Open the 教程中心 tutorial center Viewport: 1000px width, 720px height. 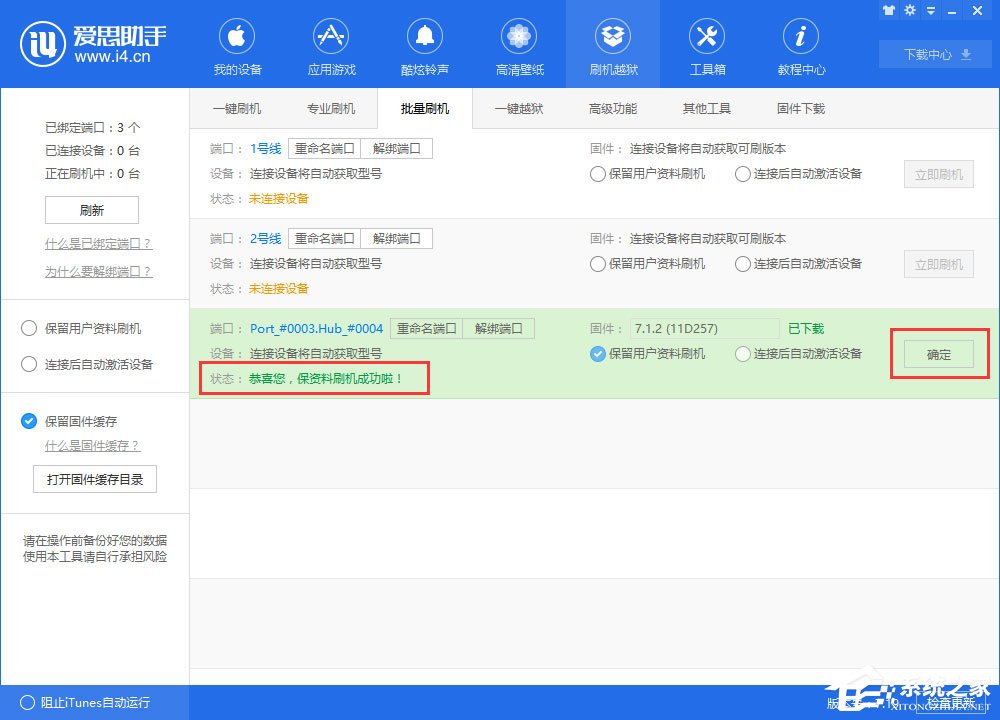[800, 44]
